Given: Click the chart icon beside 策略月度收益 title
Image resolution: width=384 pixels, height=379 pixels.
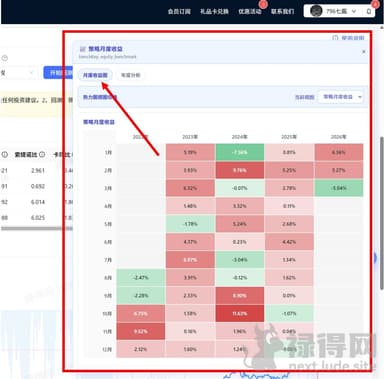Looking at the screenshot, I should (x=83, y=49).
